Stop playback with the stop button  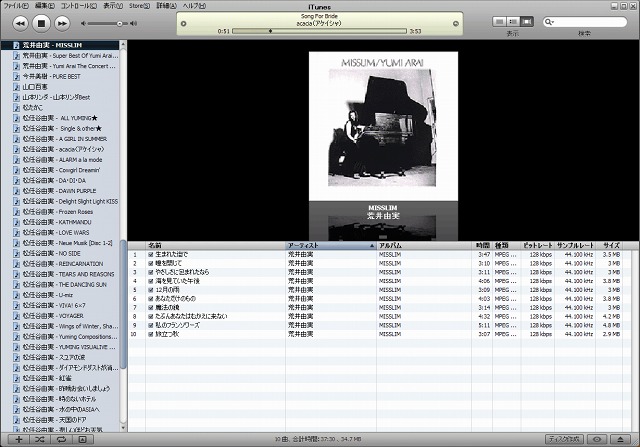pyautogui.click(x=41, y=23)
